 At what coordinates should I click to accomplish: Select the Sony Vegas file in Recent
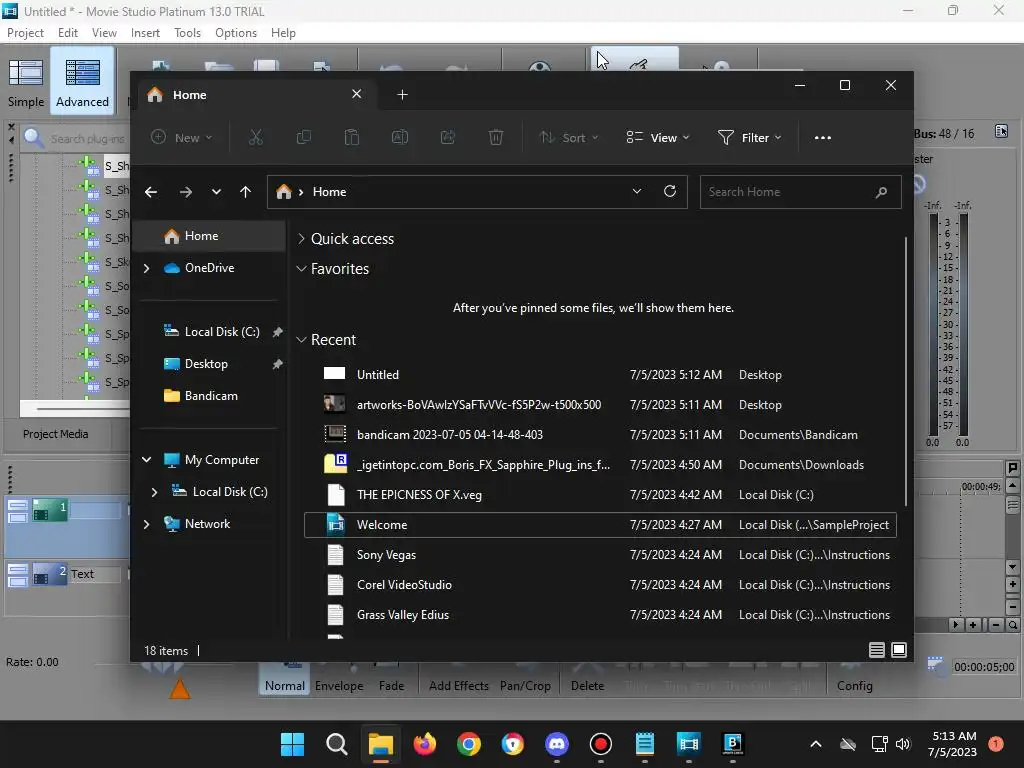600,555
